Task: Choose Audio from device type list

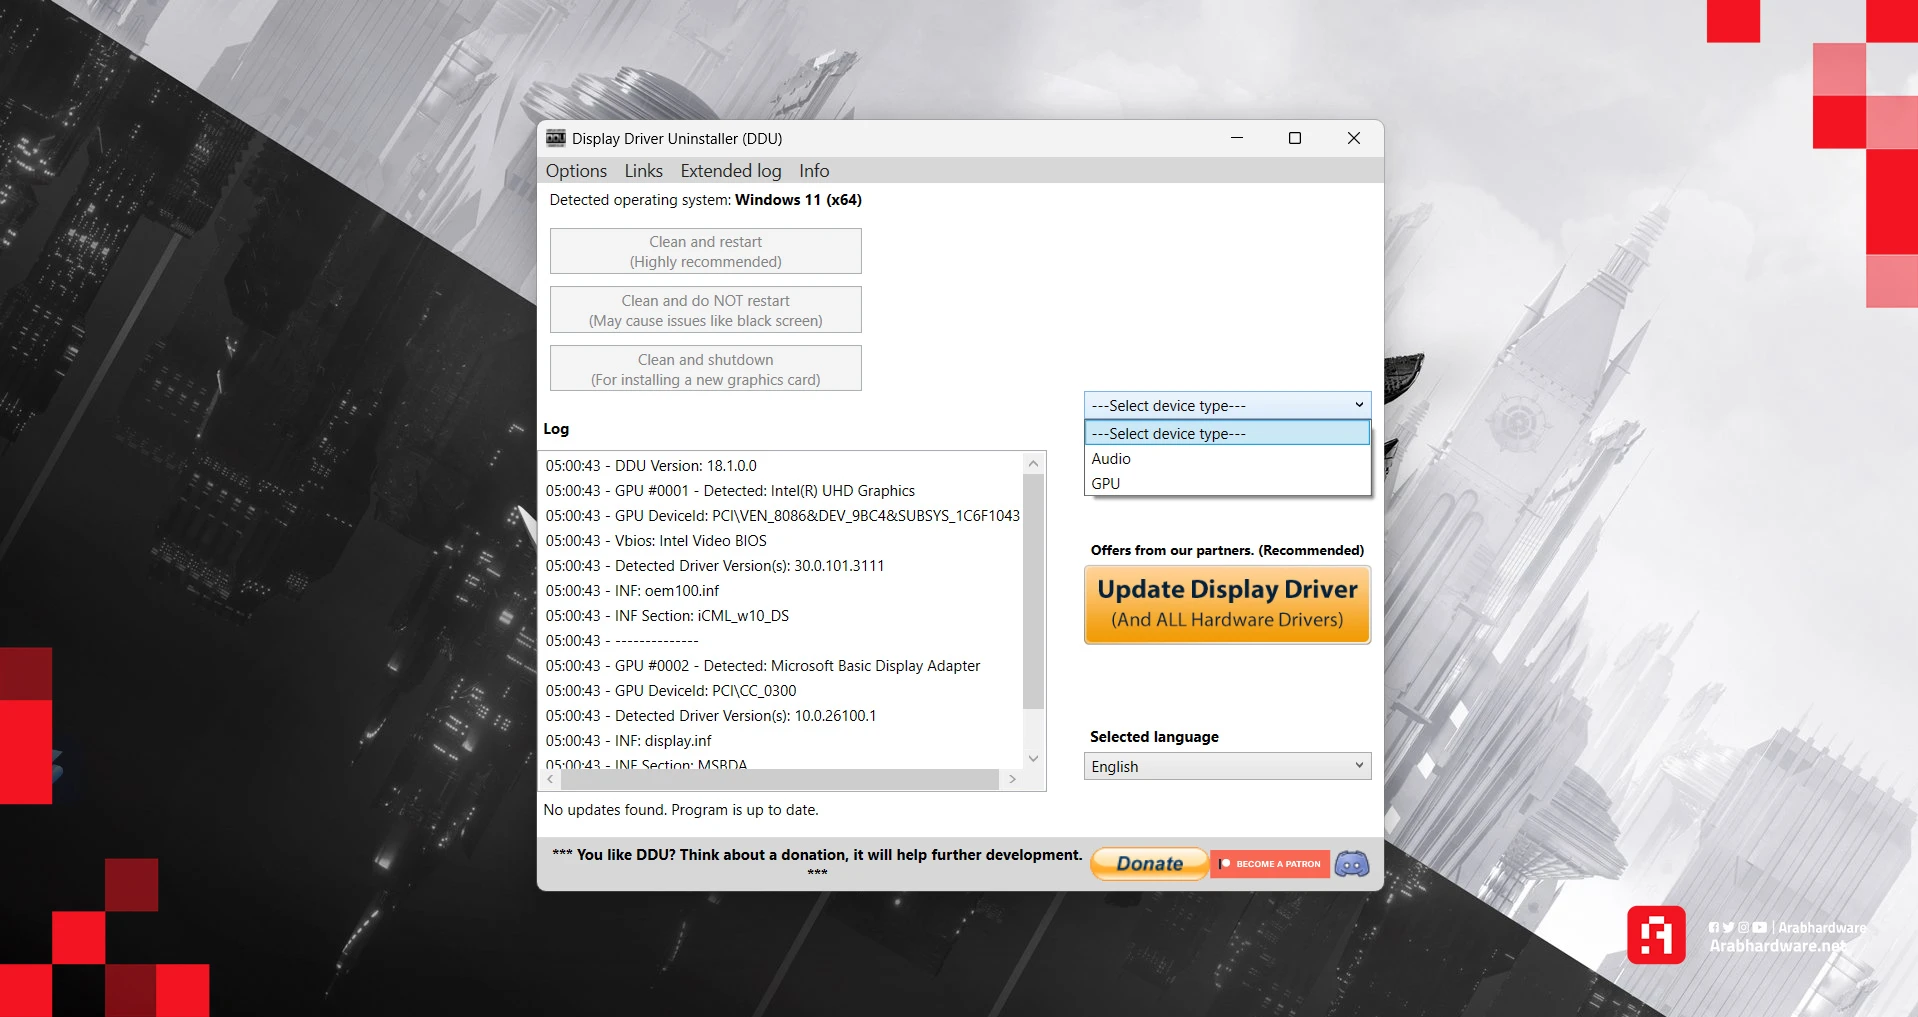Action: (1227, 459)
